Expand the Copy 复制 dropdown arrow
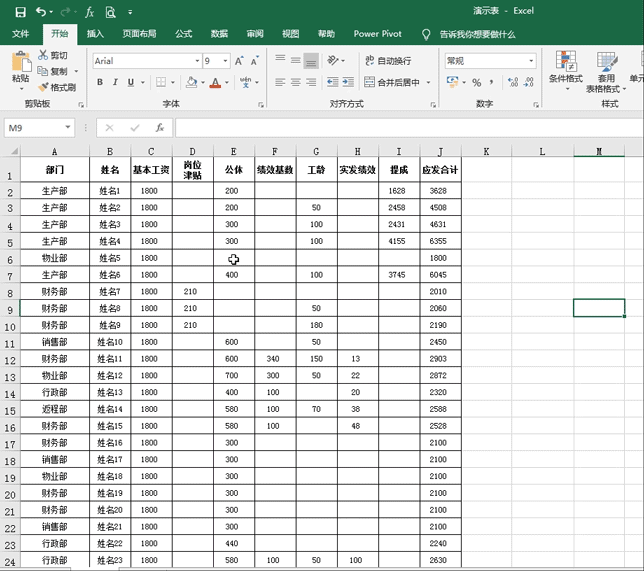Viewport: 644px width, 571px height. point(76,71)
